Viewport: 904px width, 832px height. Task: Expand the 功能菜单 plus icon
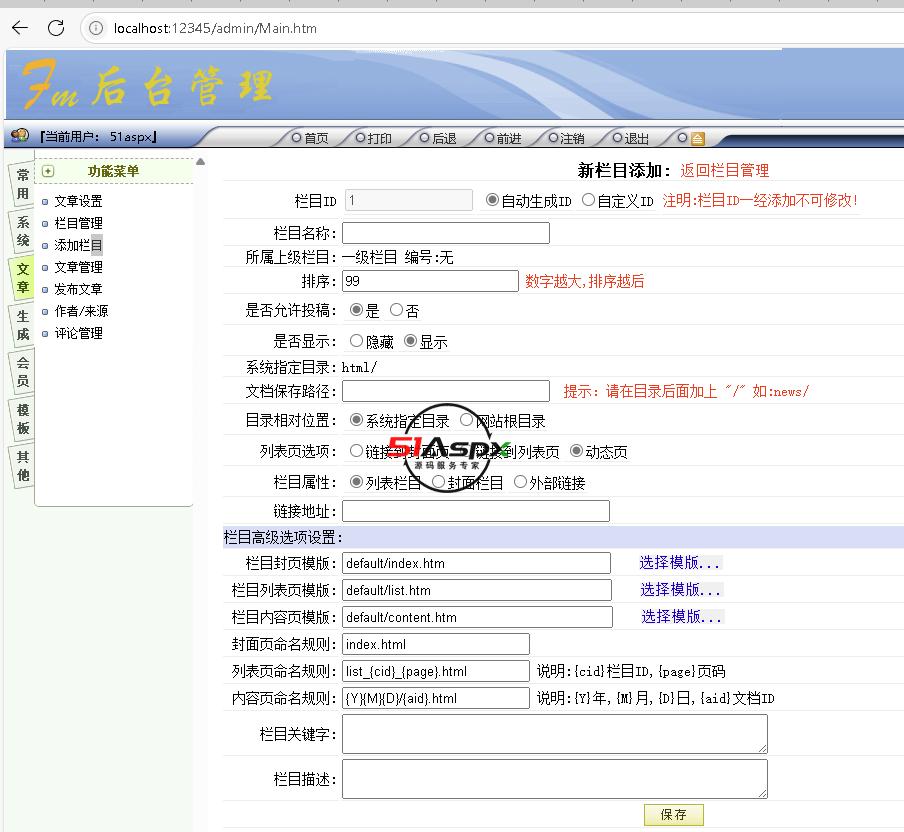pyautogui.click(x=48, y=171)
